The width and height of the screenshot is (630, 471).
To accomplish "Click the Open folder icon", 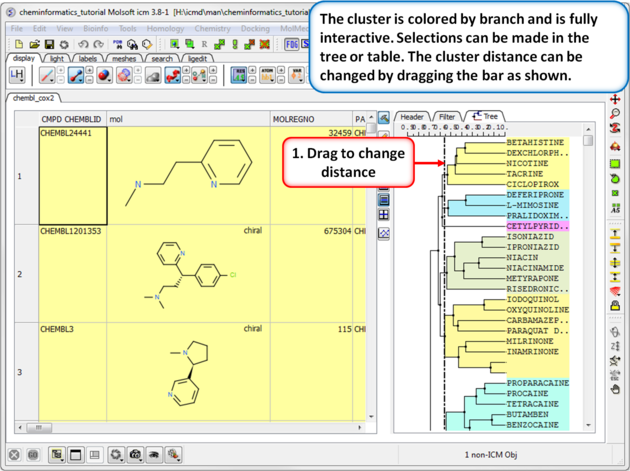I will point(34,44).
